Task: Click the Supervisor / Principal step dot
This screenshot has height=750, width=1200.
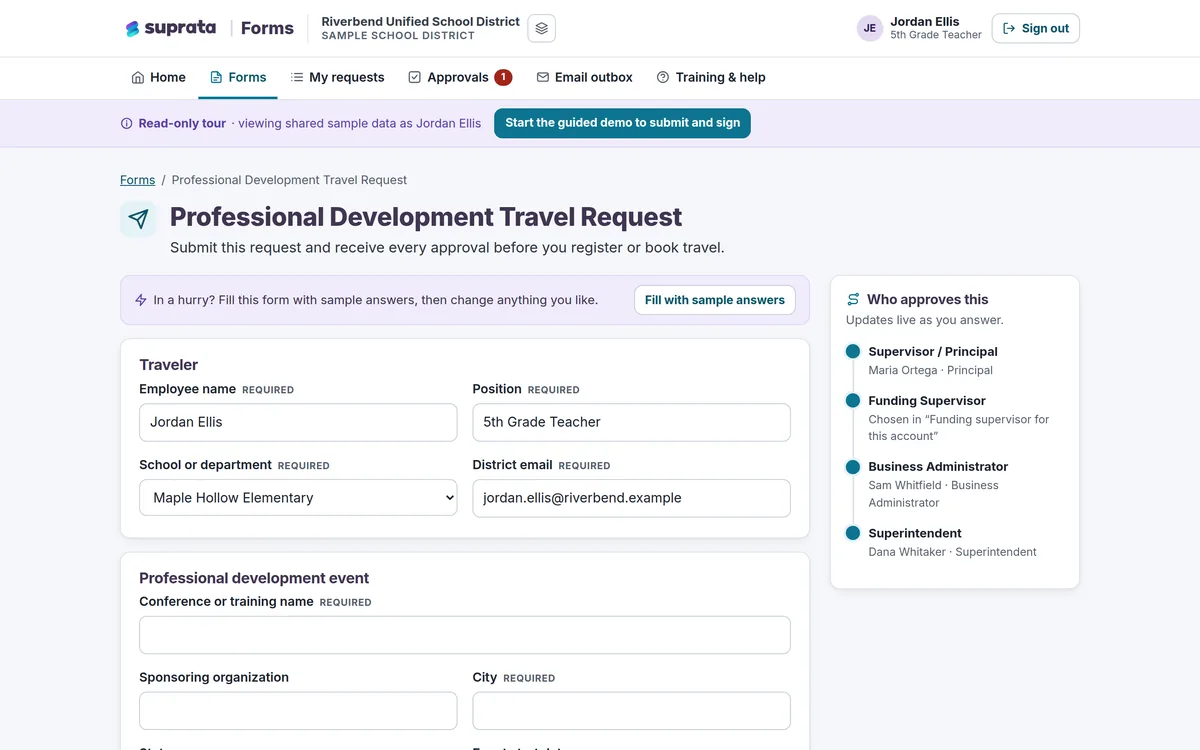Action: click(x=853, y=351)
